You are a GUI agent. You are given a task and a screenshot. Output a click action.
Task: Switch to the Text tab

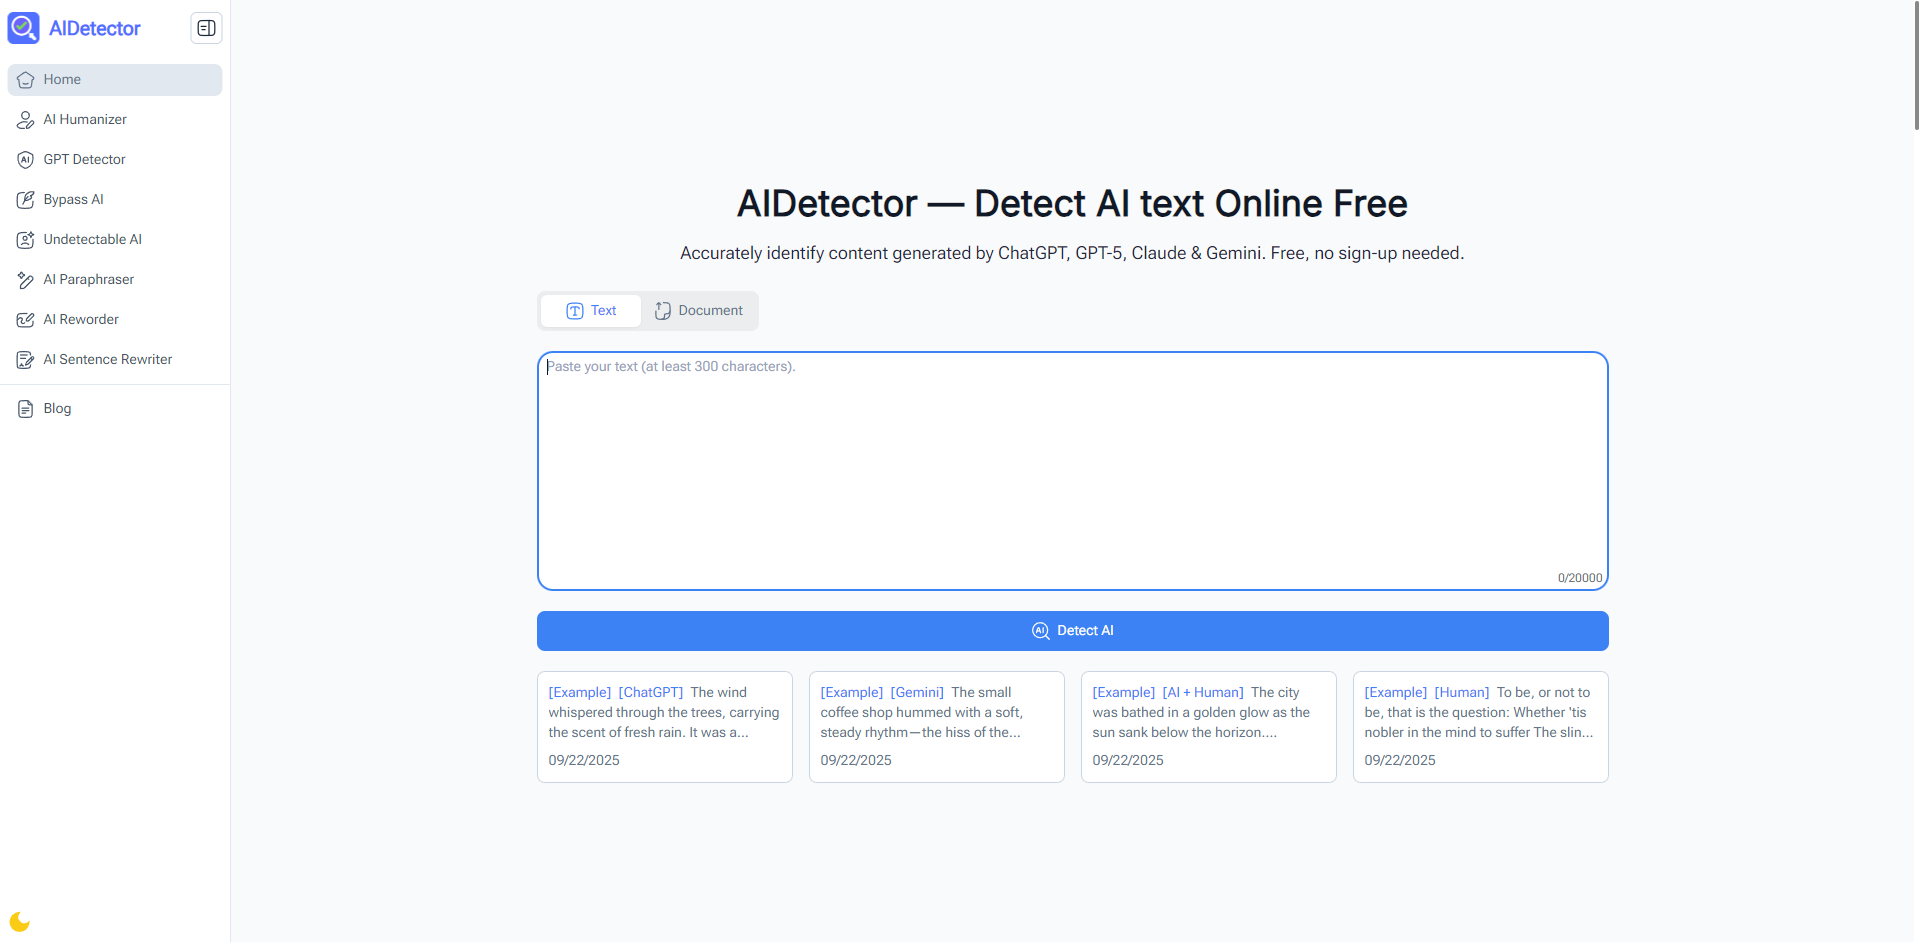coord(591,311)
